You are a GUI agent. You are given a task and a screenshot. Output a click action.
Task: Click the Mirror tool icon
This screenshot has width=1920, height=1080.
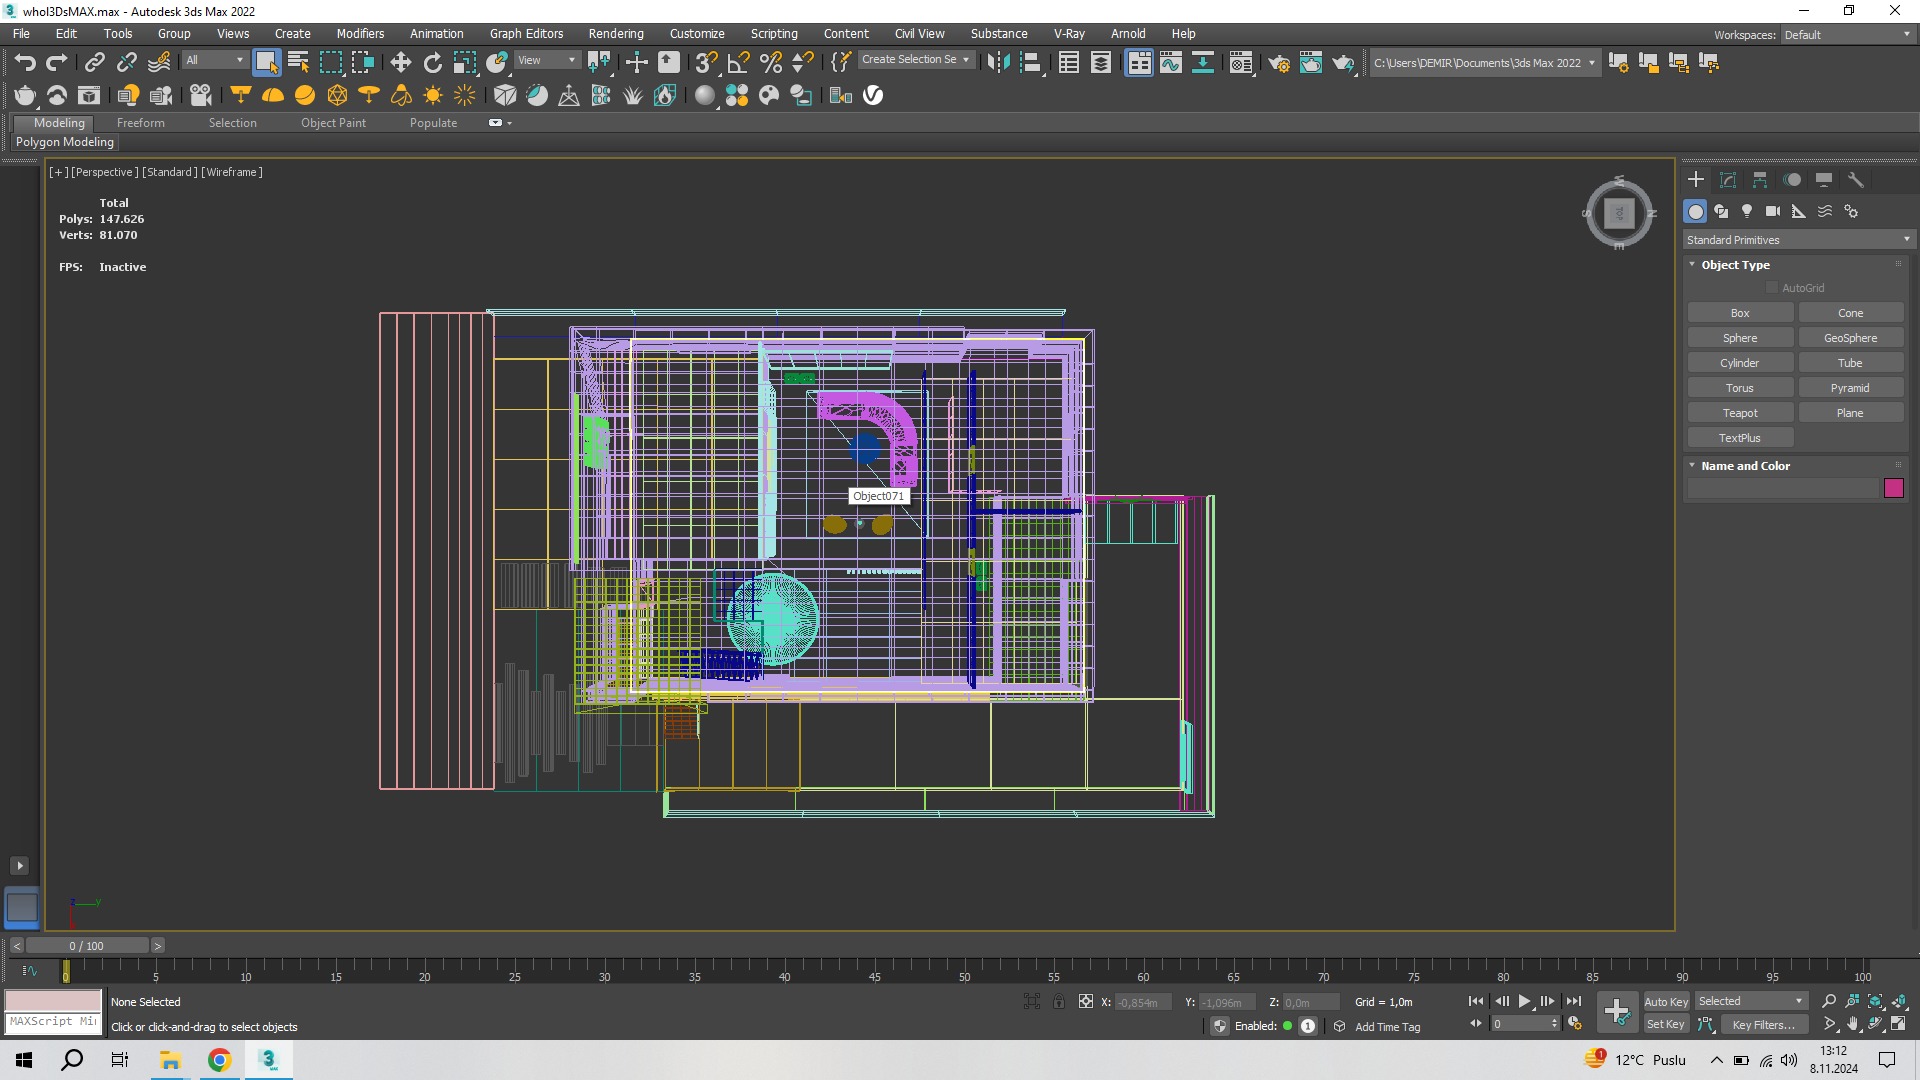point(997,63)
